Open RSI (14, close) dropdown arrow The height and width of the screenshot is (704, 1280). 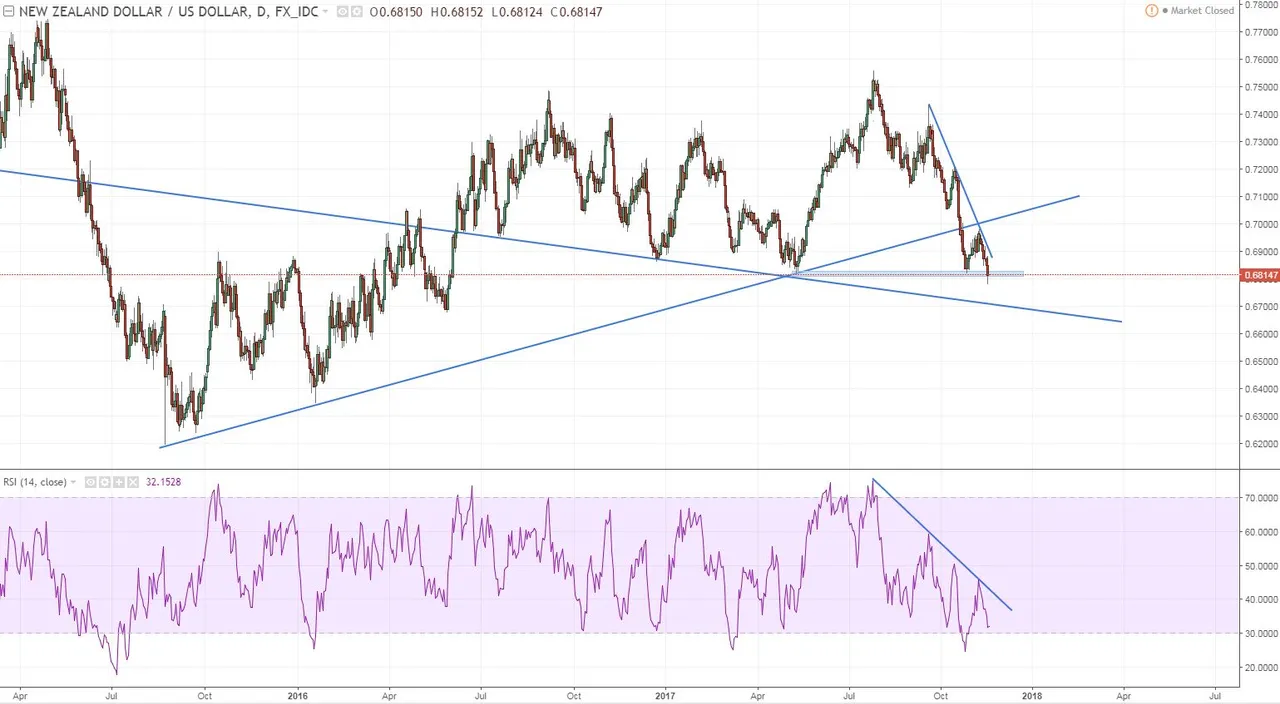coord(73,482)
